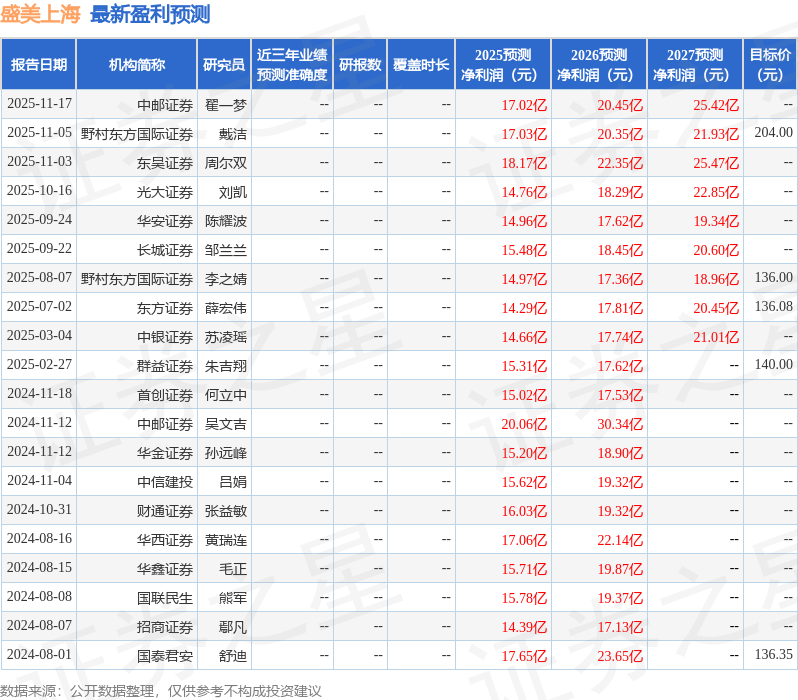Select analyst 薛宏伟
The image size is (798, 700).
point(225,309)
